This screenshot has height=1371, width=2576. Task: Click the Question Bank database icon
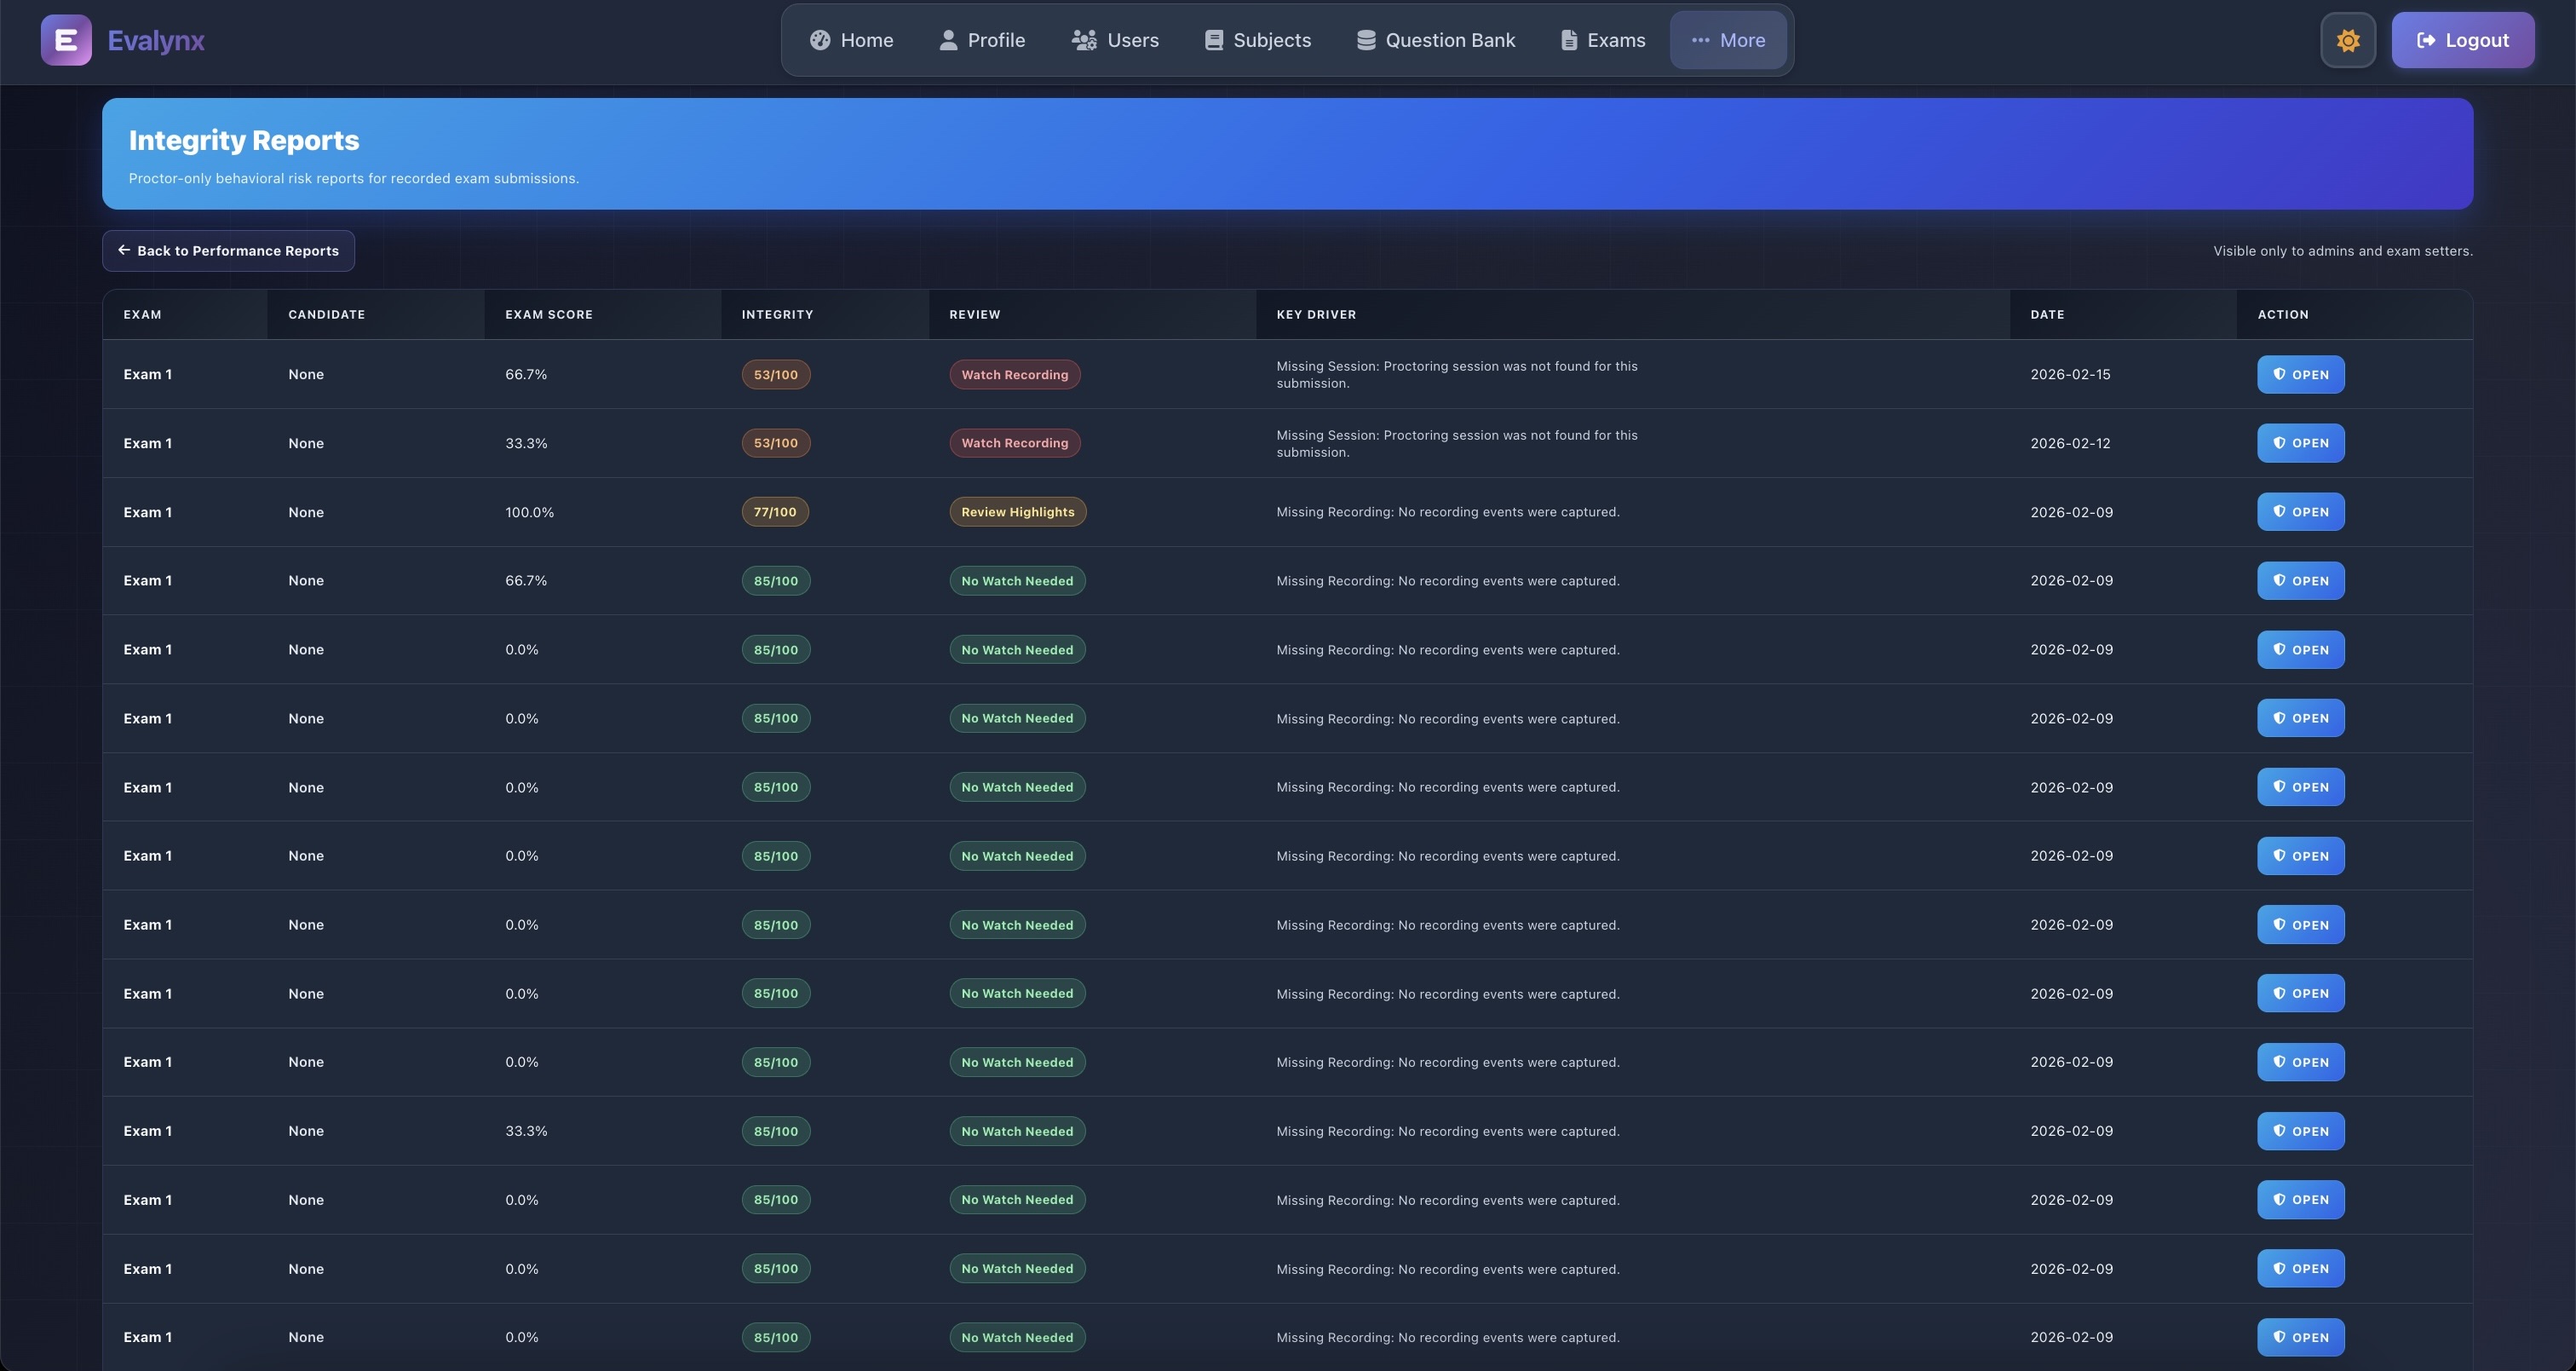click(1365, 40)
